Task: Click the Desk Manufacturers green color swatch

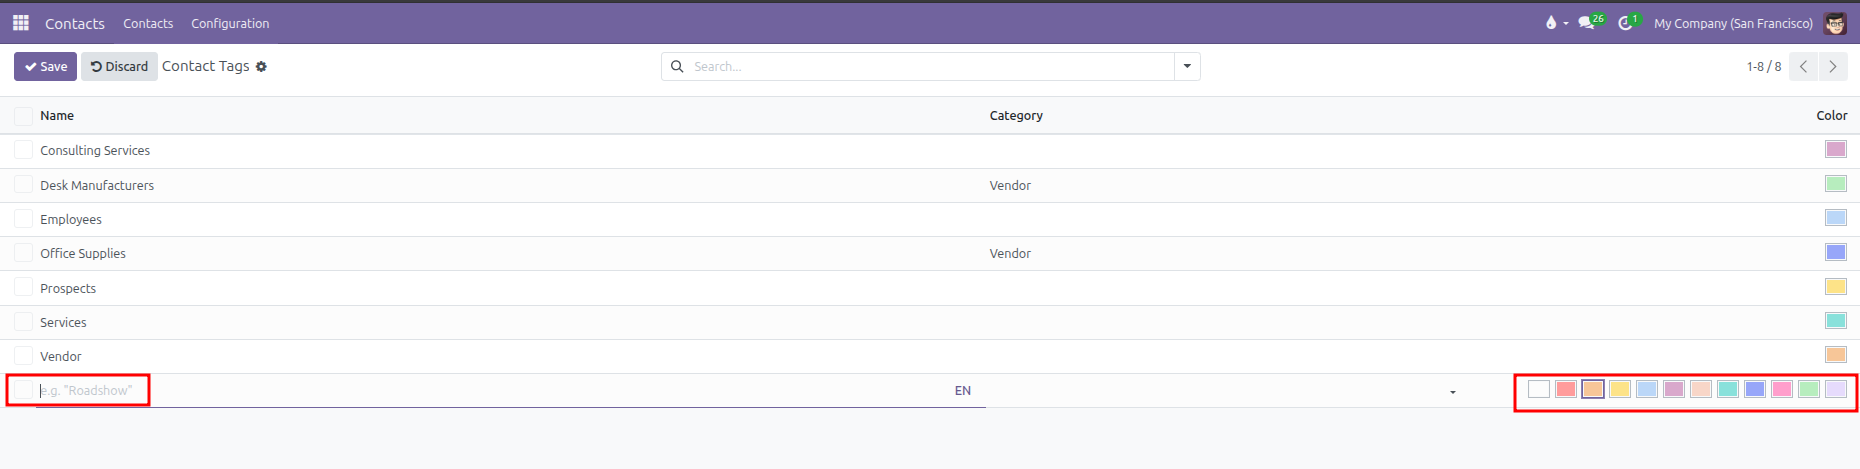Action: point(1836,183)
